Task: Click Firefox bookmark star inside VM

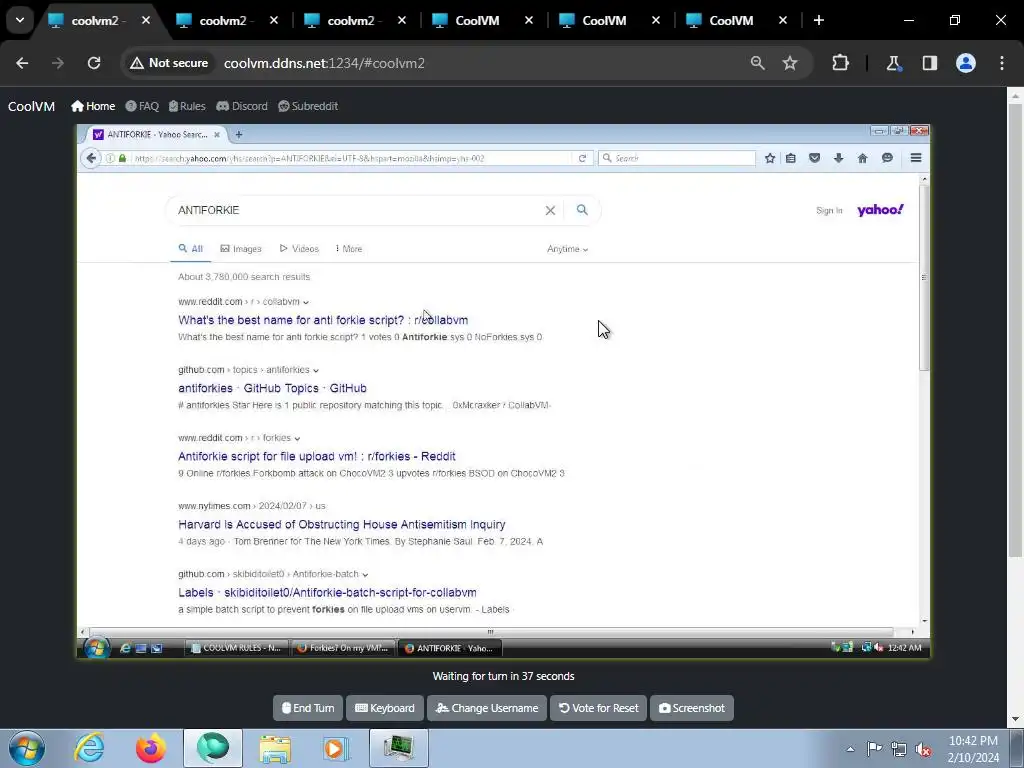Action: click(x=770, y=158)
